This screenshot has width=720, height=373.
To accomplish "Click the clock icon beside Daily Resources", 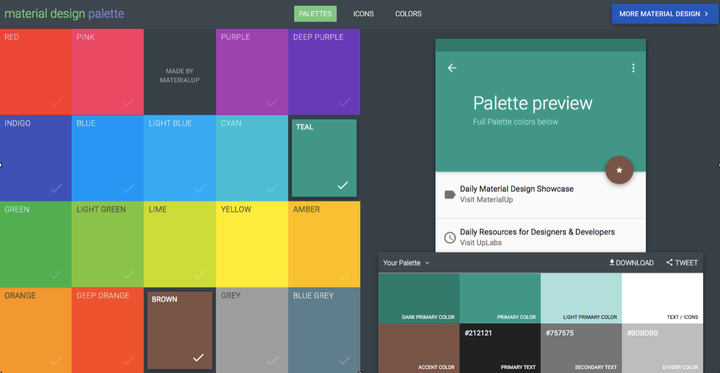I will (450, 237).
